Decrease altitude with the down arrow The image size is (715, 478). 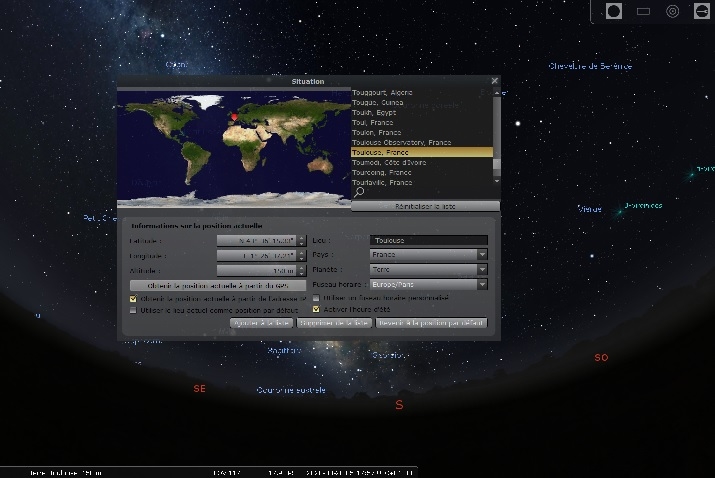point(301,273)
